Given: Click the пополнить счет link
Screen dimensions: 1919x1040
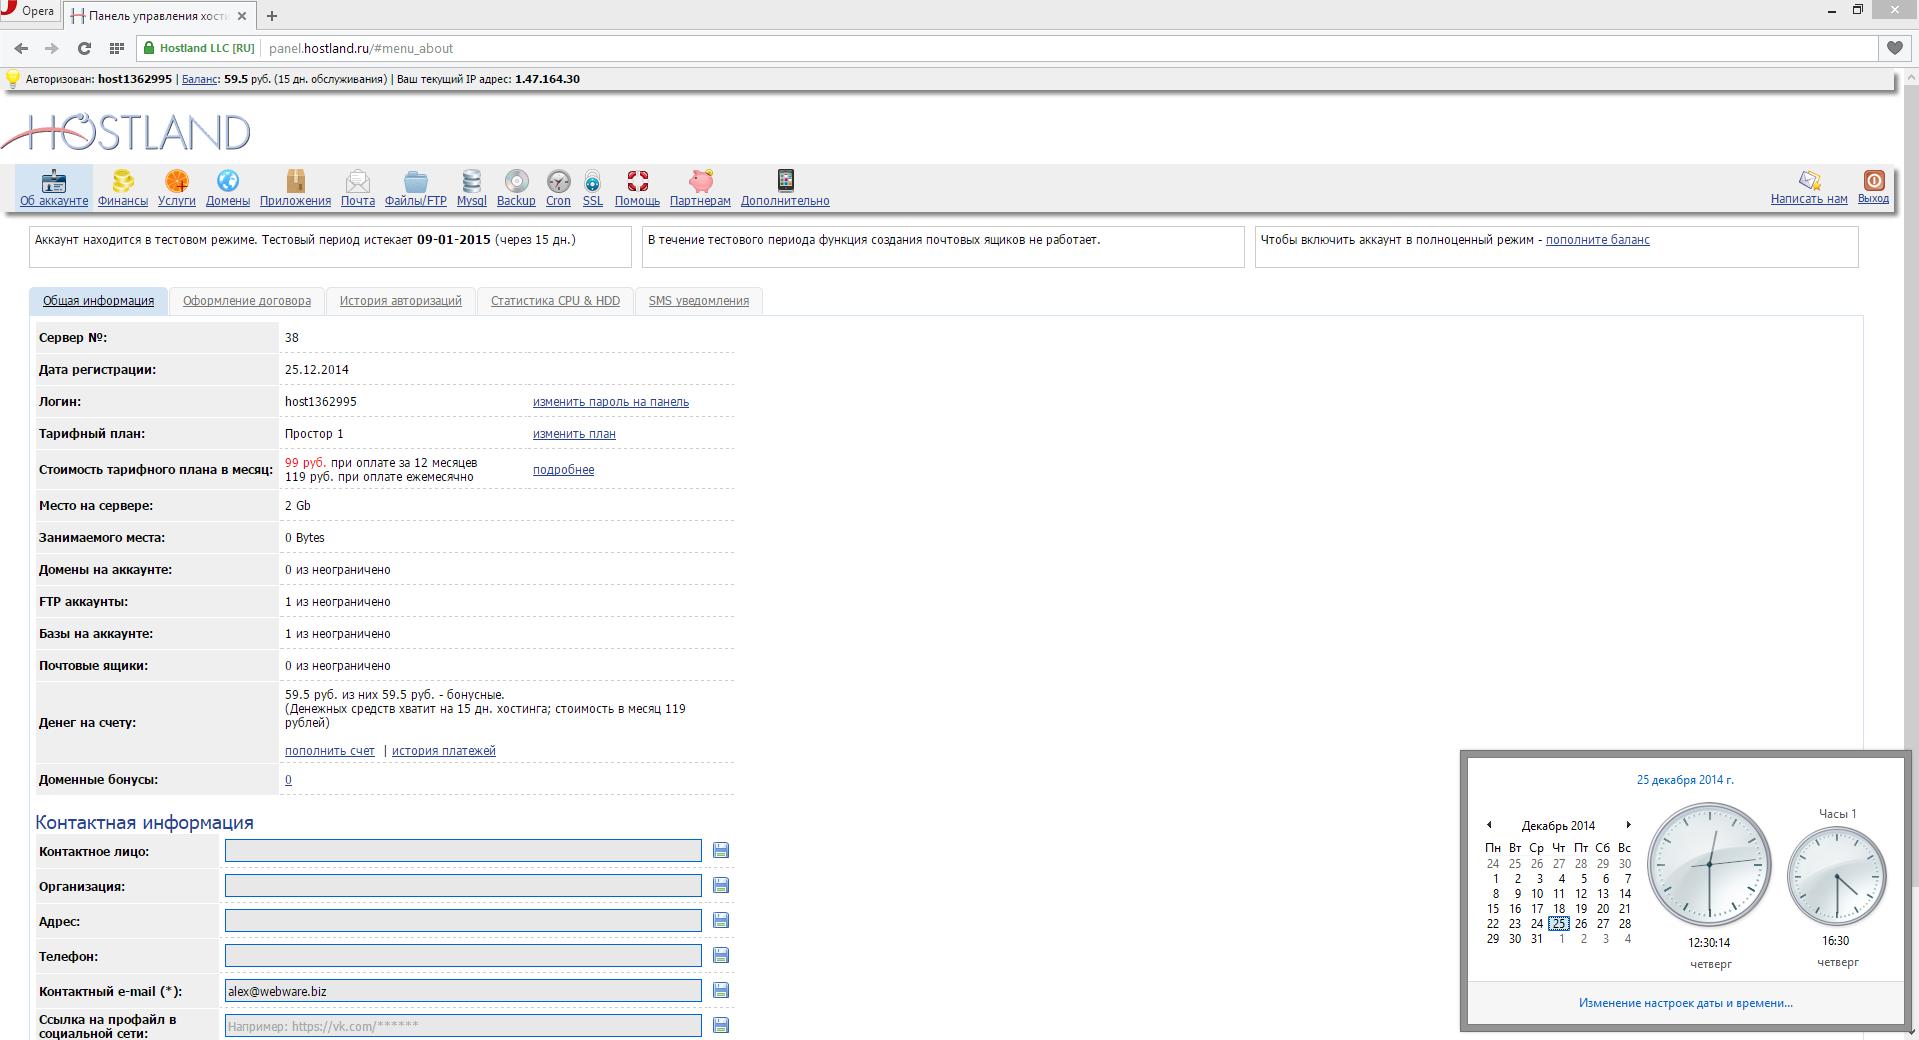Looking at the screenshot, I should 329,751.
